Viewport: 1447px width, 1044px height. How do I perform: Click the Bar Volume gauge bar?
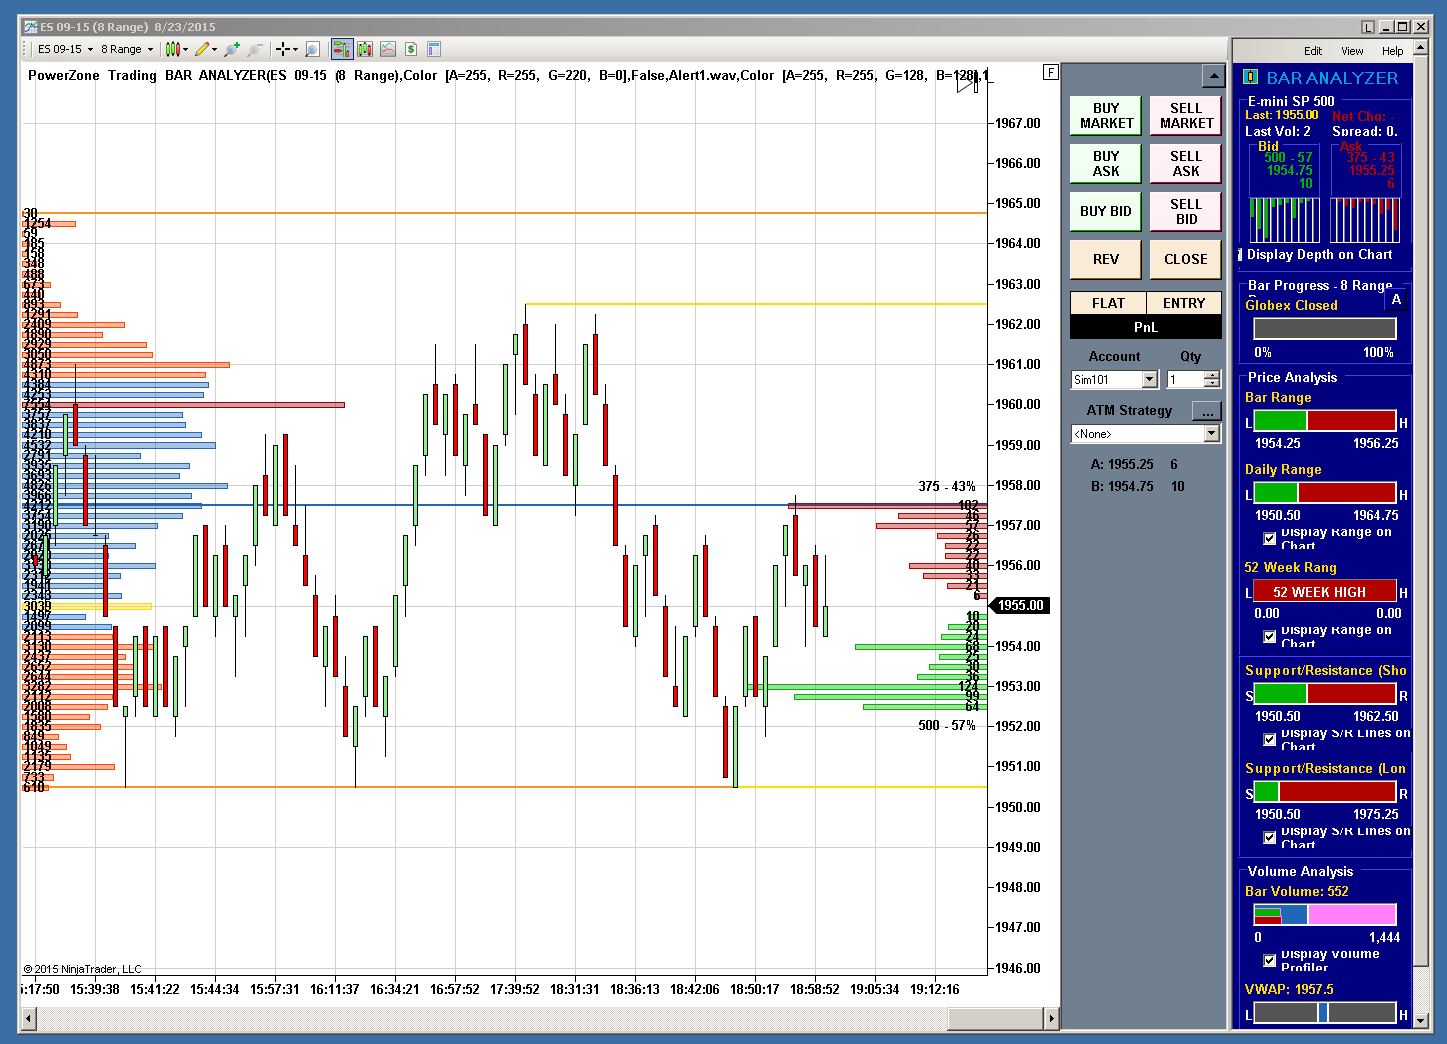pos(1325,914)
